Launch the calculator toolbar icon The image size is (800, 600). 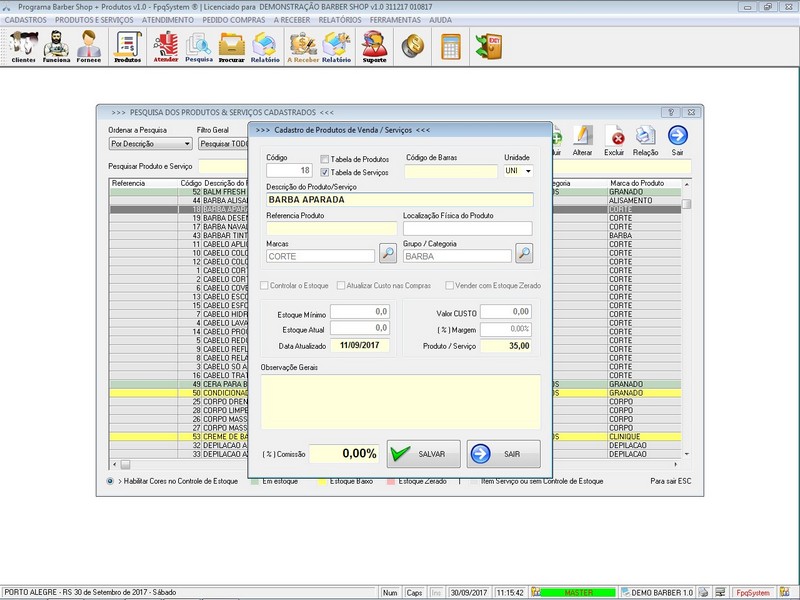(x=451, y=45)
